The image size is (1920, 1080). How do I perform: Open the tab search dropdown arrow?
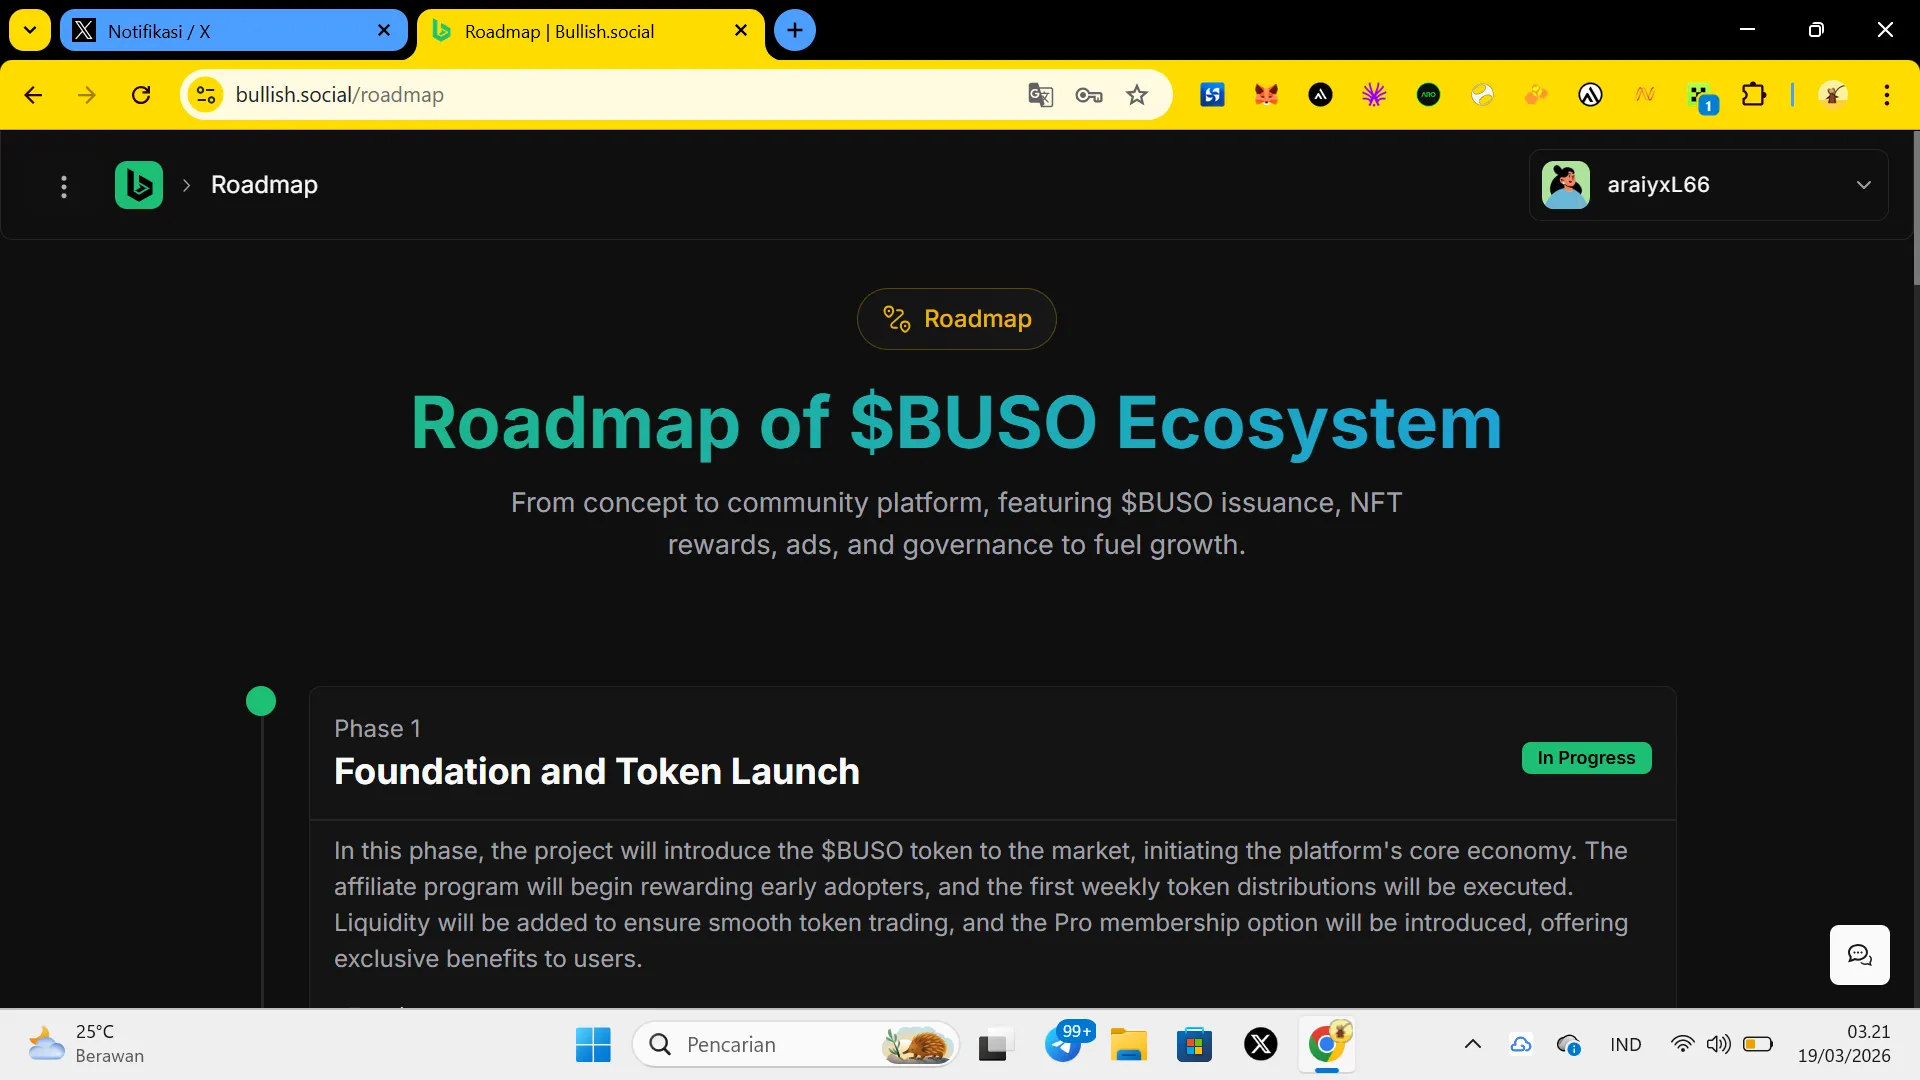point(30,30)
